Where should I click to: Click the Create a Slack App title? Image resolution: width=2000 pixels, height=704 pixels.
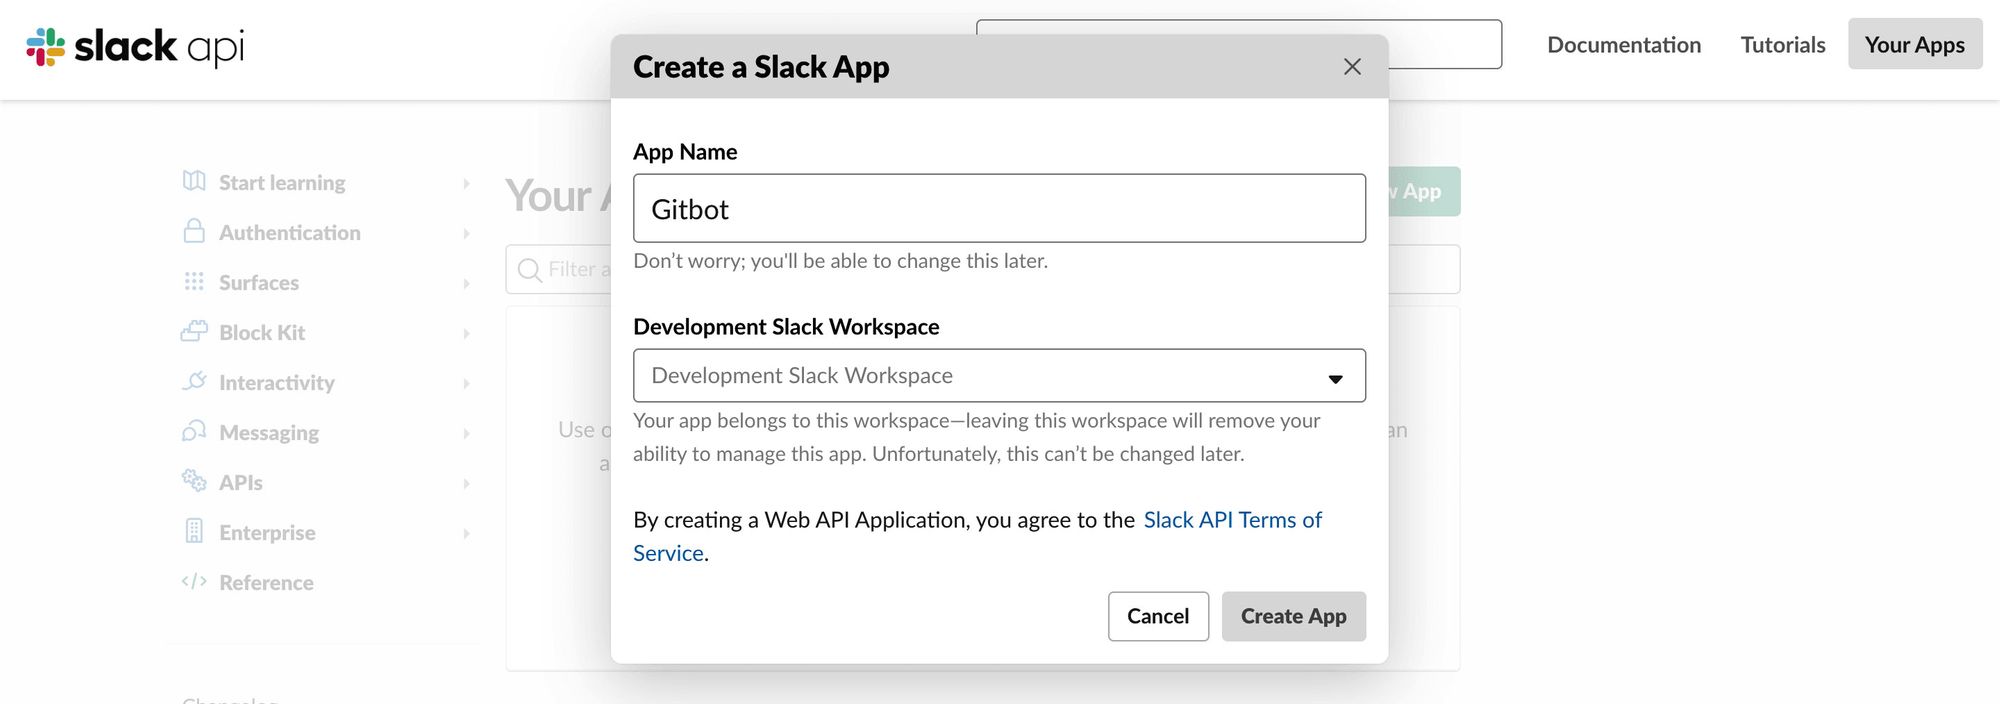coord(761,67)
